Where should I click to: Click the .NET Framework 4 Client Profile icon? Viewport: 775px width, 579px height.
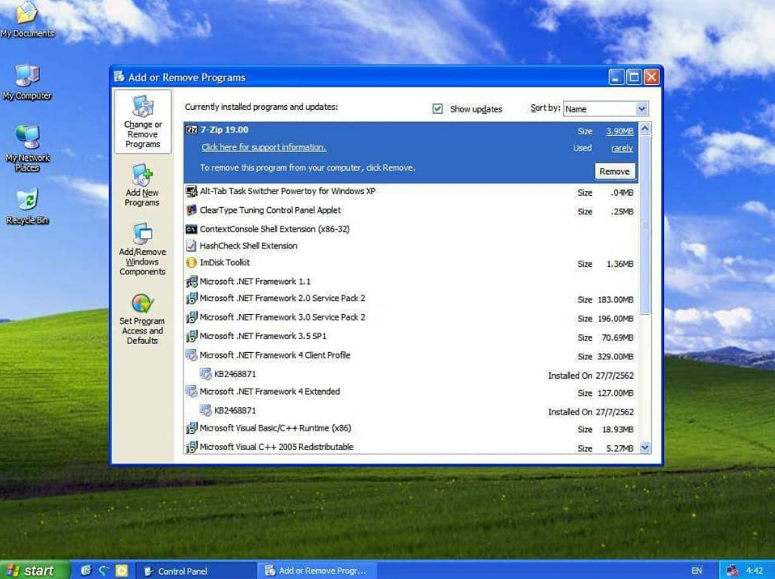pyautogui.click(x=191, y=355)
